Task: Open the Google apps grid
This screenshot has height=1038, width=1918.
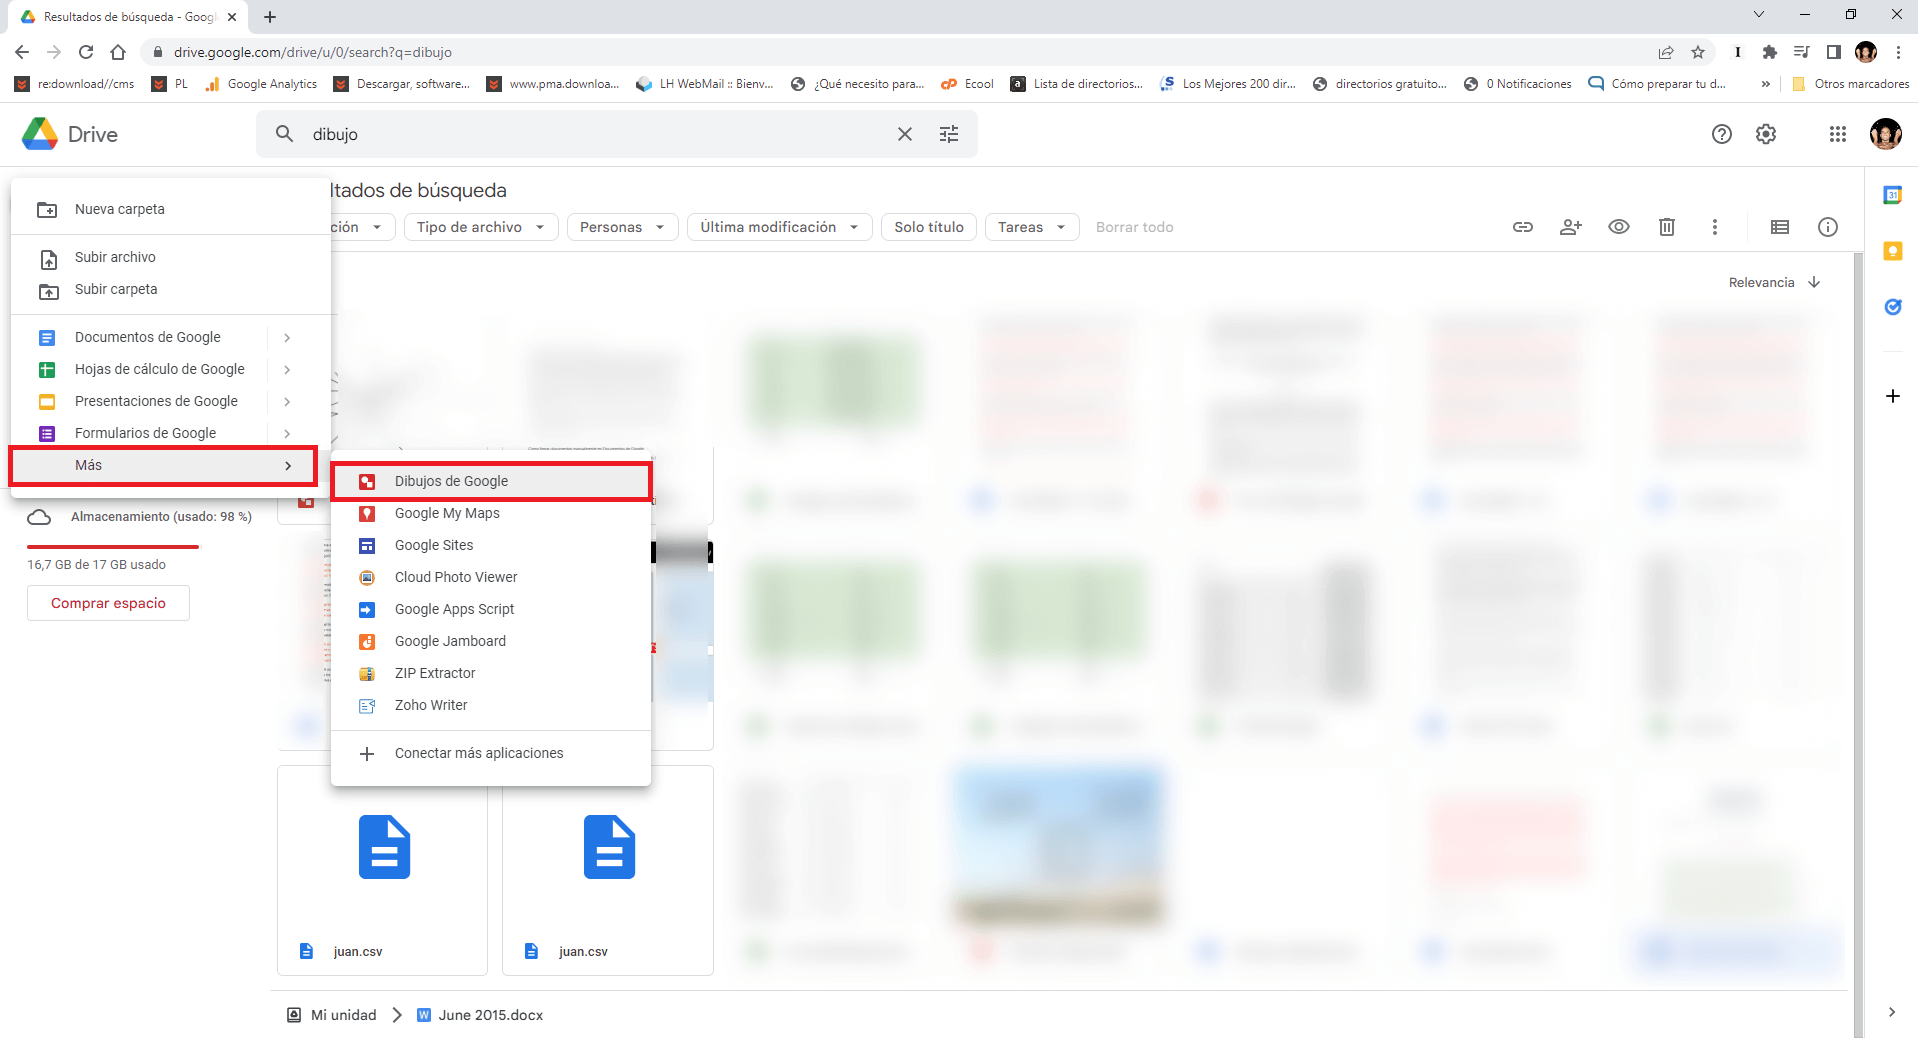Action: (1838, 134)
